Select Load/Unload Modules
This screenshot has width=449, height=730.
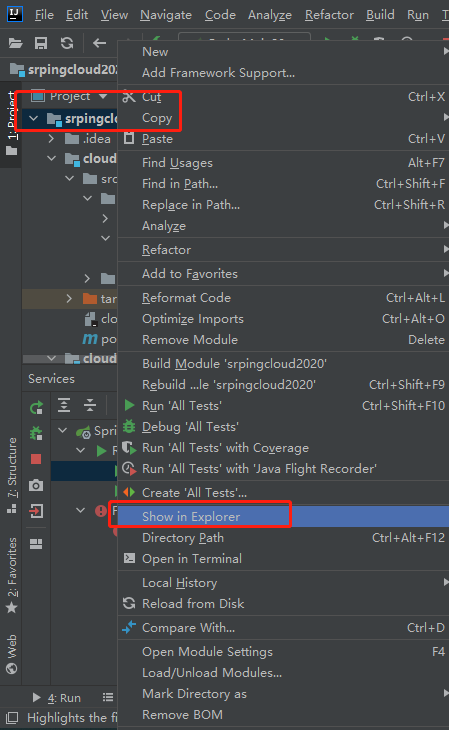coord(283,673)
